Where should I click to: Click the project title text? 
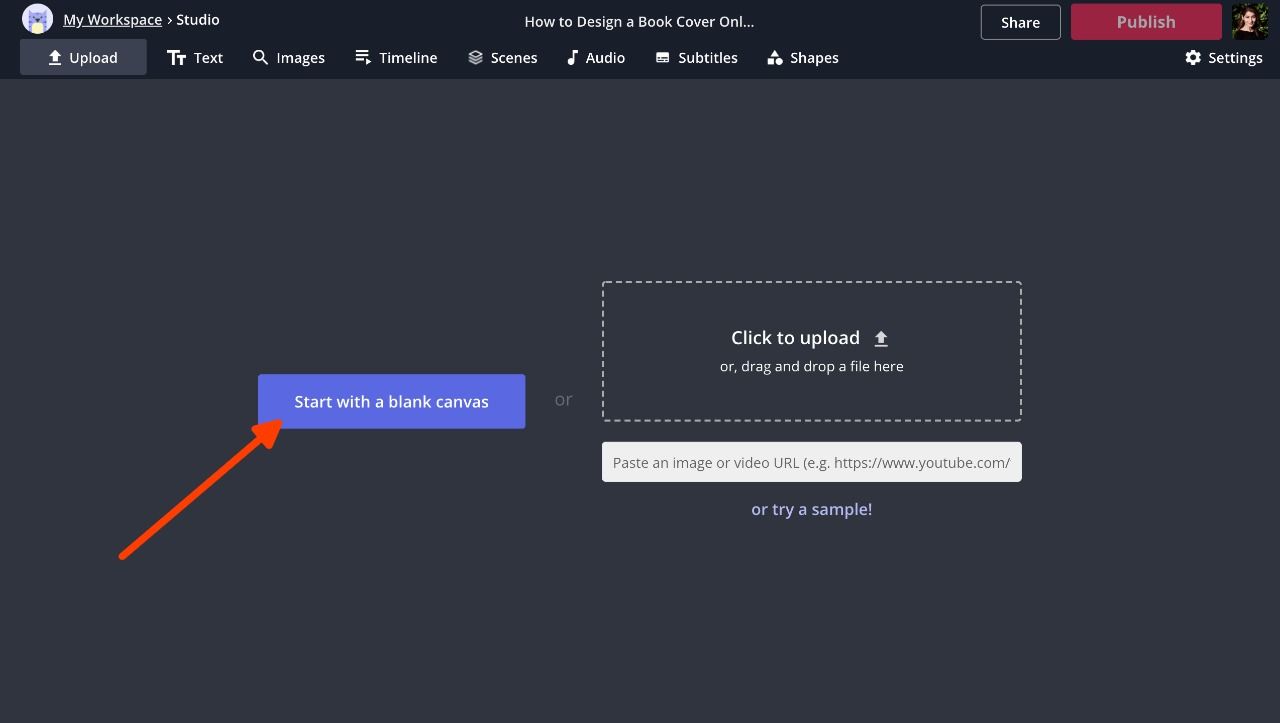639,22
